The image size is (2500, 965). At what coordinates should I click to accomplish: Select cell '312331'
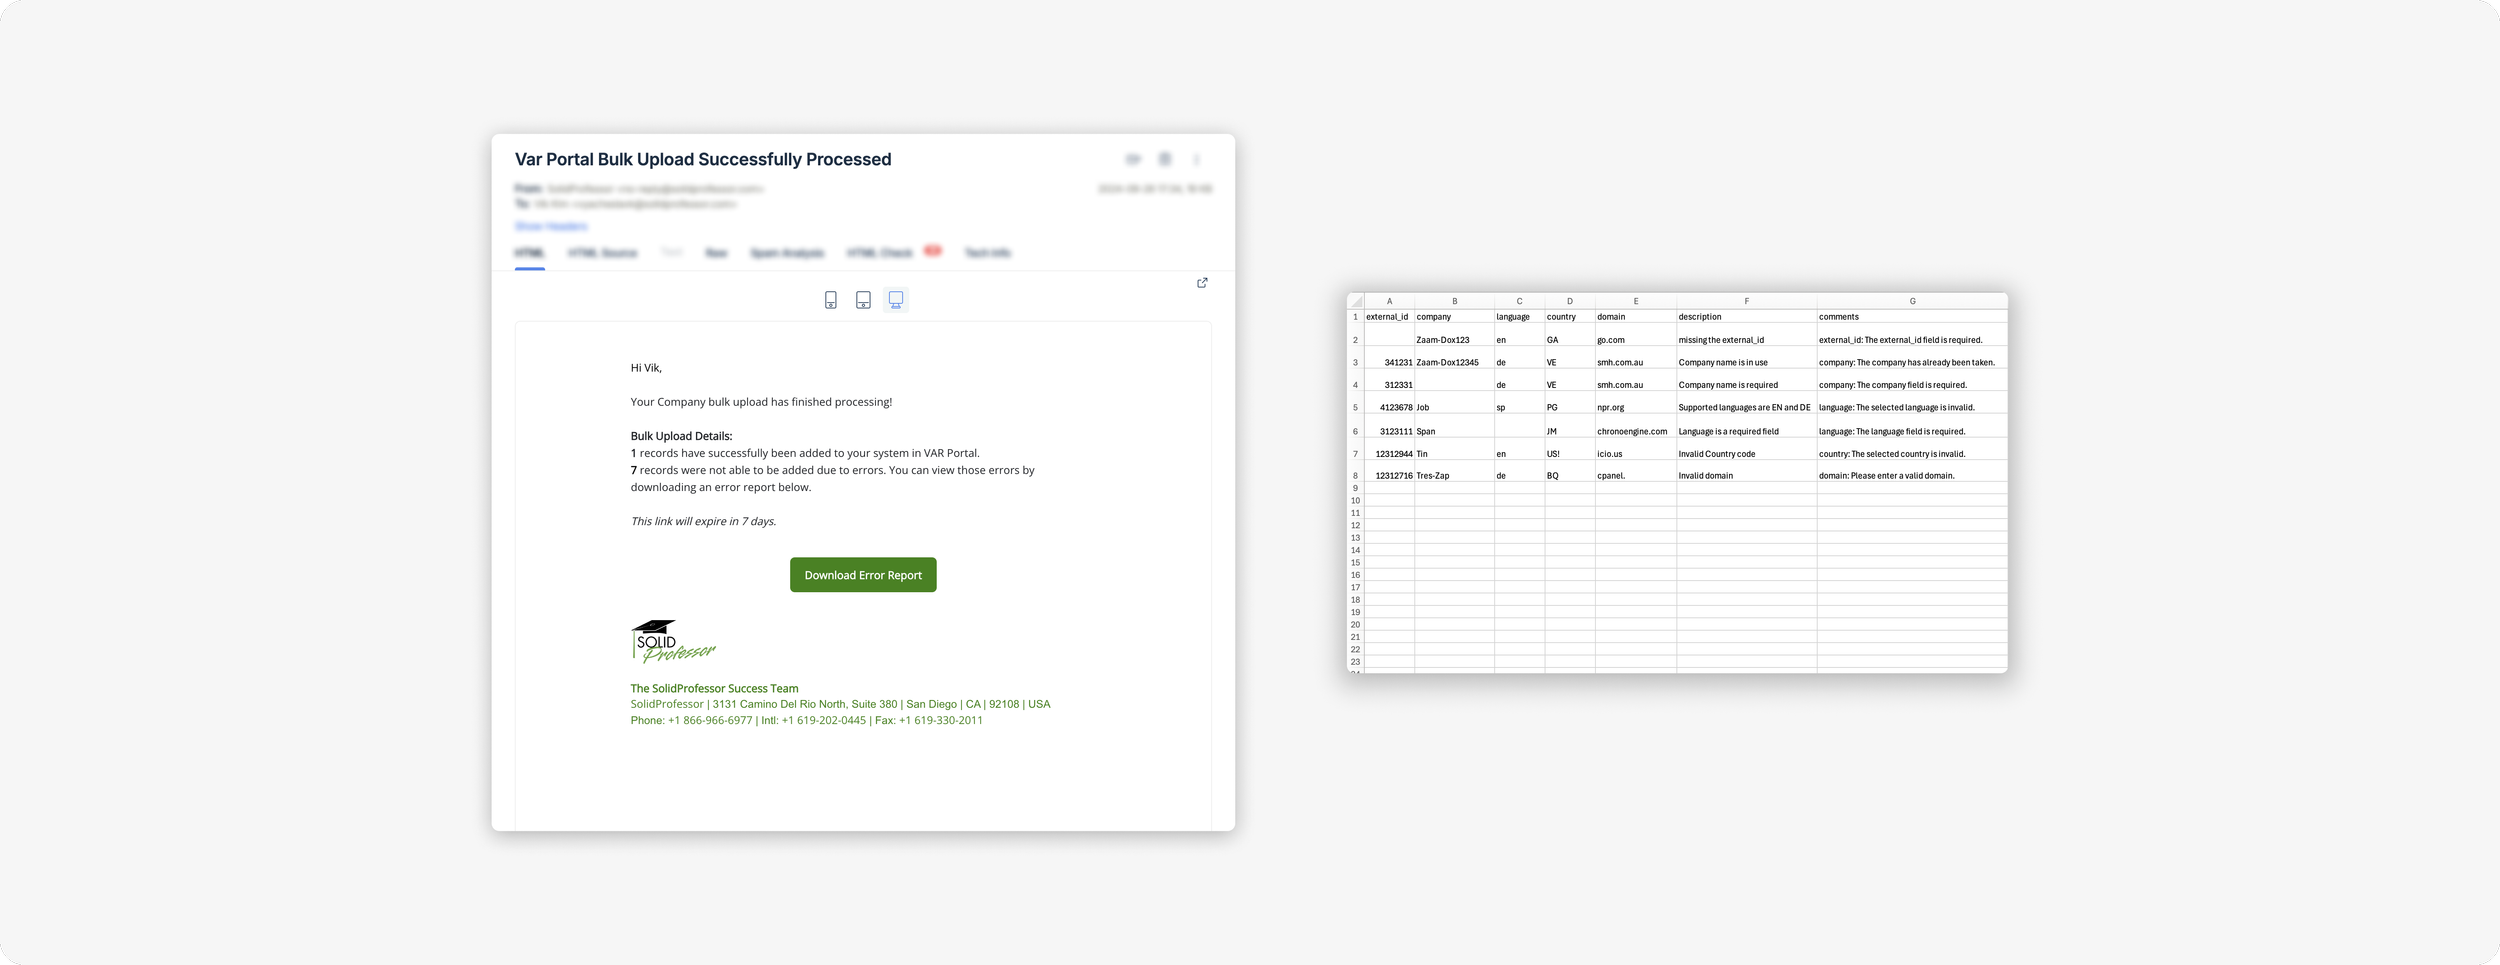[1389, 381]
